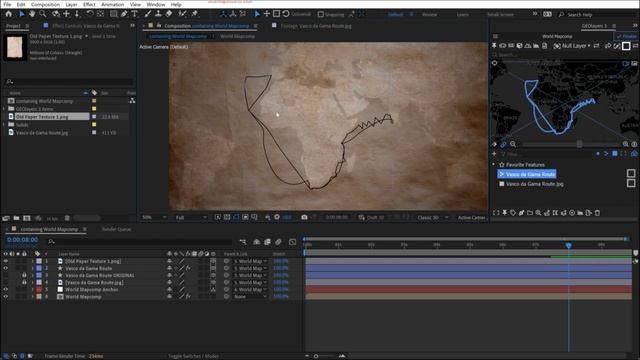Click the globe icon in GEOlayers toolbar
This screenshot has height=360, width=640.
[x=519, y=46]
